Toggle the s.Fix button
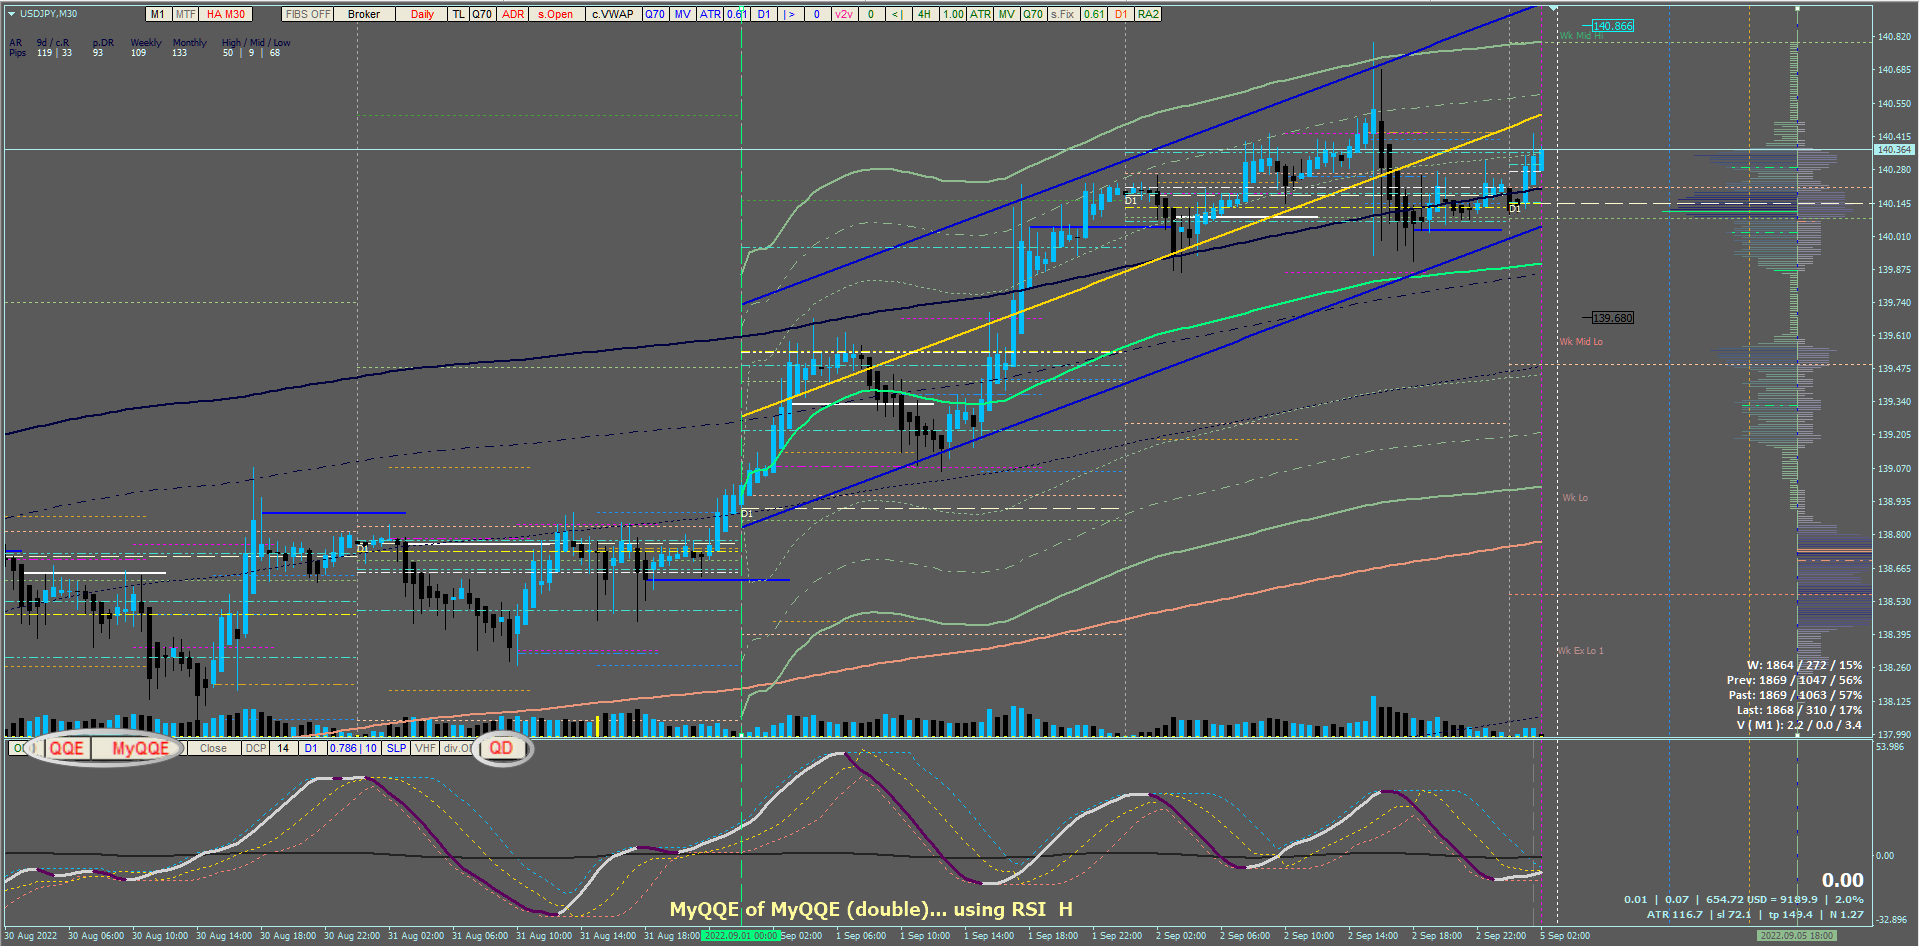The height and width of the screenshot is (946, 1920). (1062, 14)
